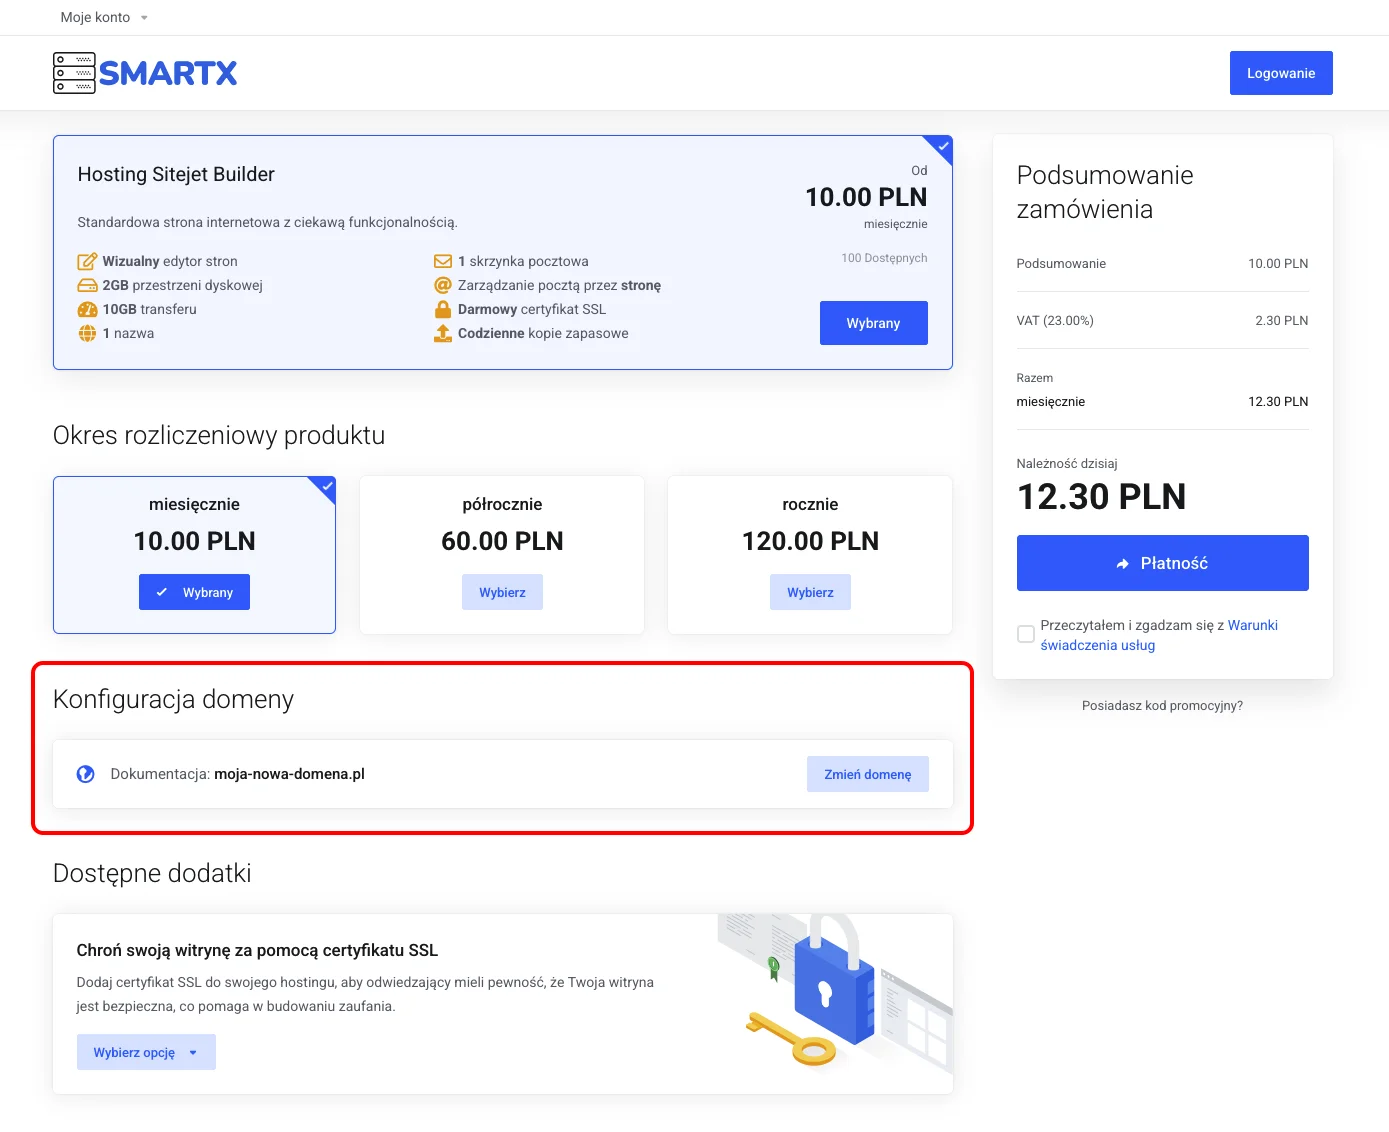Click the backup upload icon
1389x1132 pixels.
(443, 333)
